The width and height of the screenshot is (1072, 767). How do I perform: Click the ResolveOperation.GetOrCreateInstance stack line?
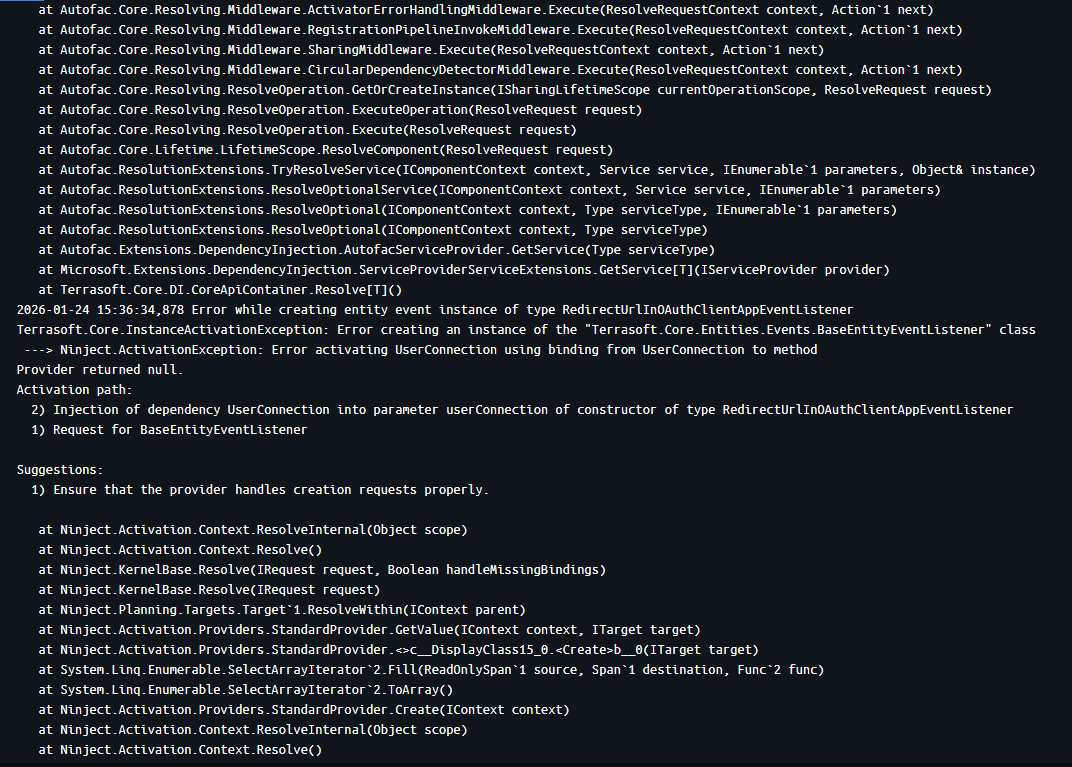click(x=515, y=90)
